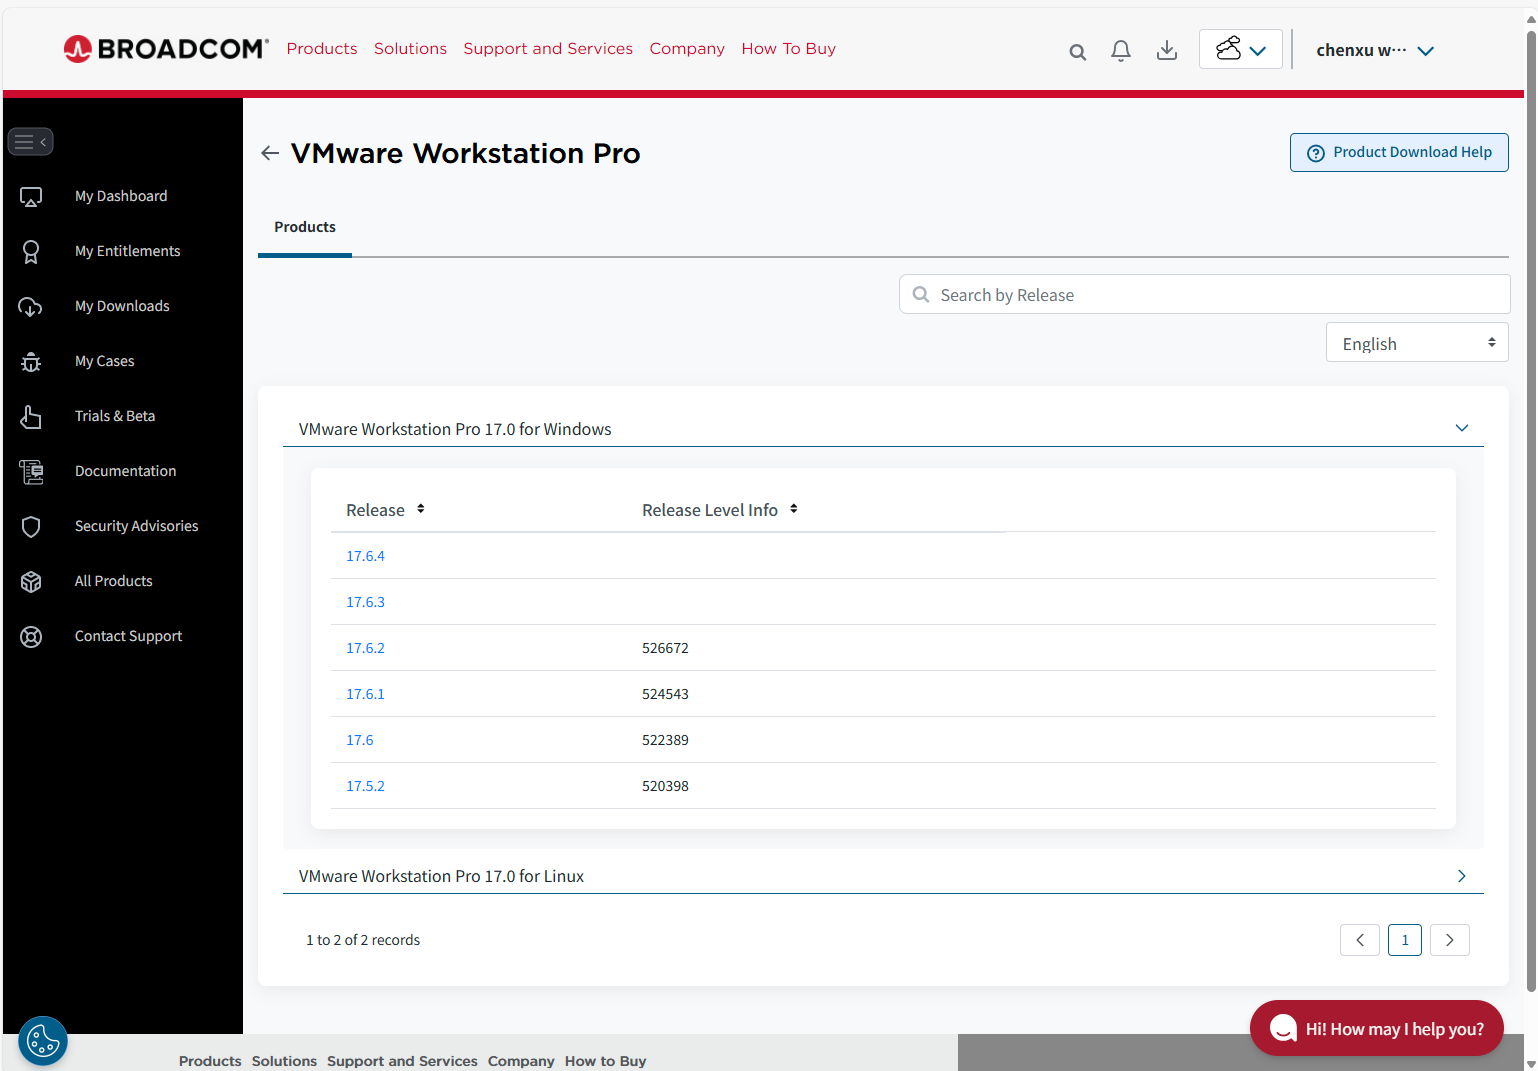This screenshot has width=1538, height=1071.
Task: Collapse the VMware Workstation Pro 17.0 for Windows section
Action: pos(1461,428)
